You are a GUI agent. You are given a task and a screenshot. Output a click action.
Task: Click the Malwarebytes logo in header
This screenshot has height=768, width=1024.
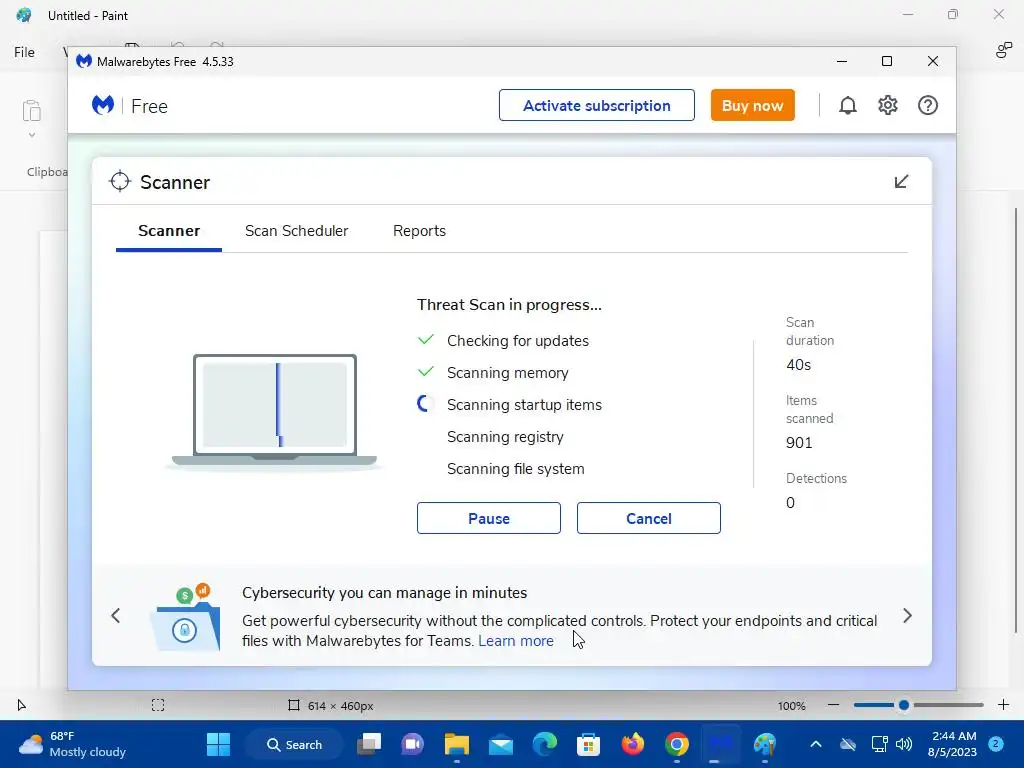click(x=103, y=105)
